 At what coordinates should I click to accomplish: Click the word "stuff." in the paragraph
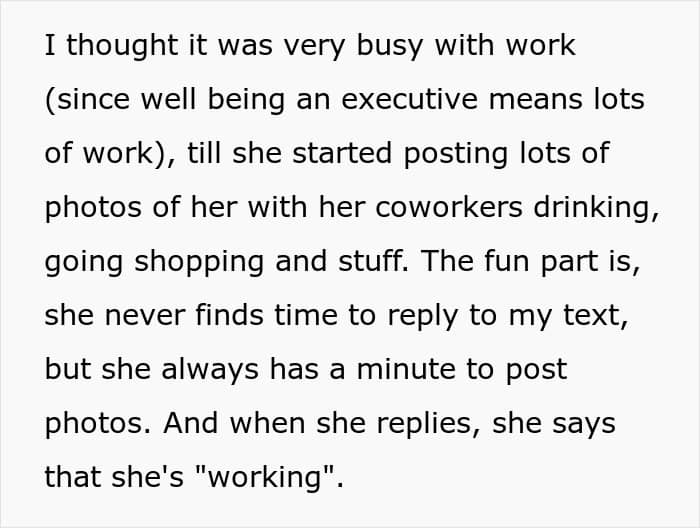[x=373, y=261]
